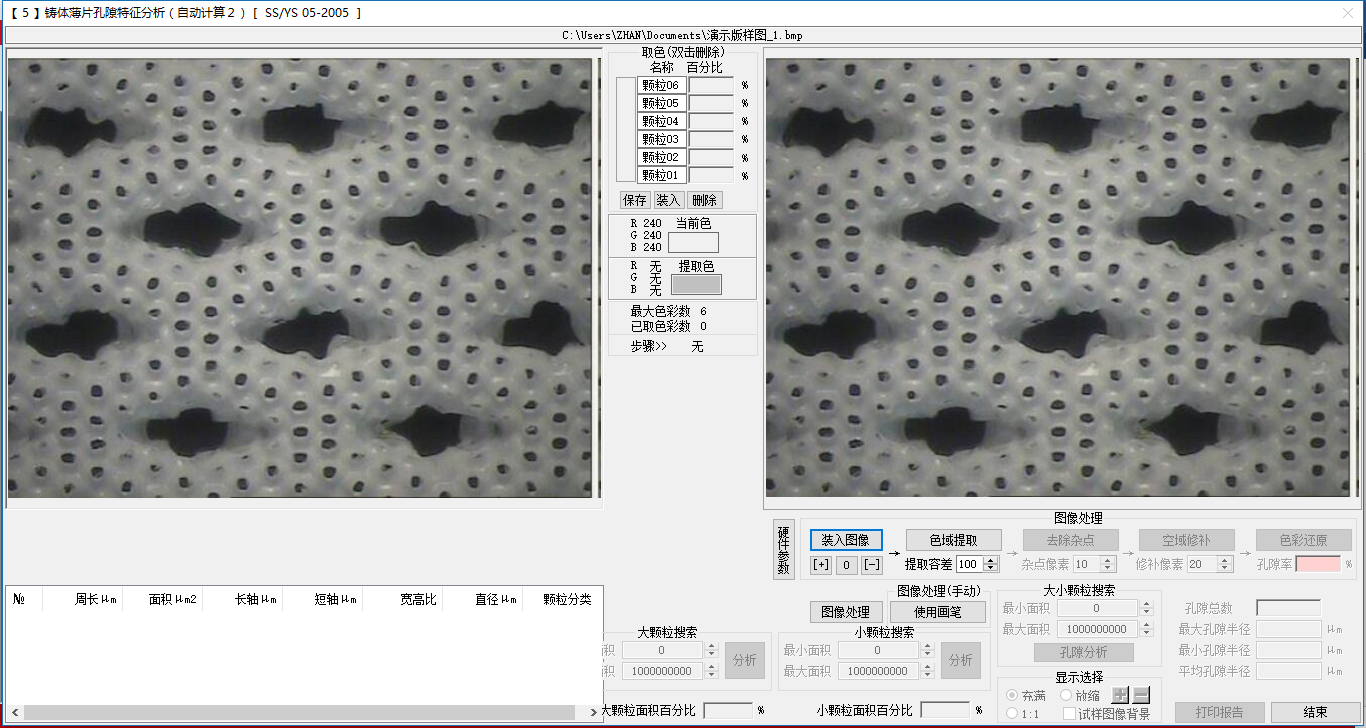Click the results table horizontal scrollbar
Screen dimensions: 1366x728
coord(300,712)
